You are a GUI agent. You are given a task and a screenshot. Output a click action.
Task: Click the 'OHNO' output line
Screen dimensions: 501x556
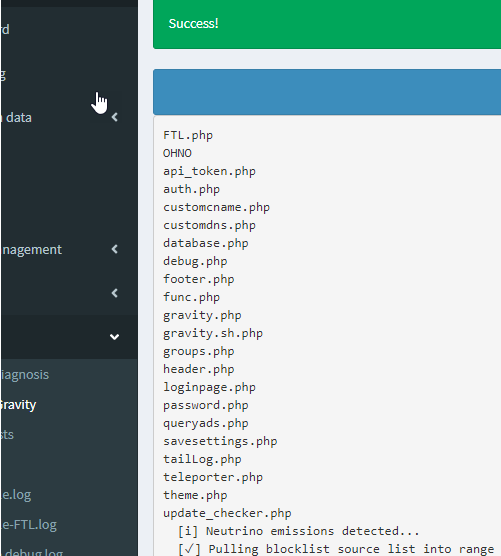177,153
